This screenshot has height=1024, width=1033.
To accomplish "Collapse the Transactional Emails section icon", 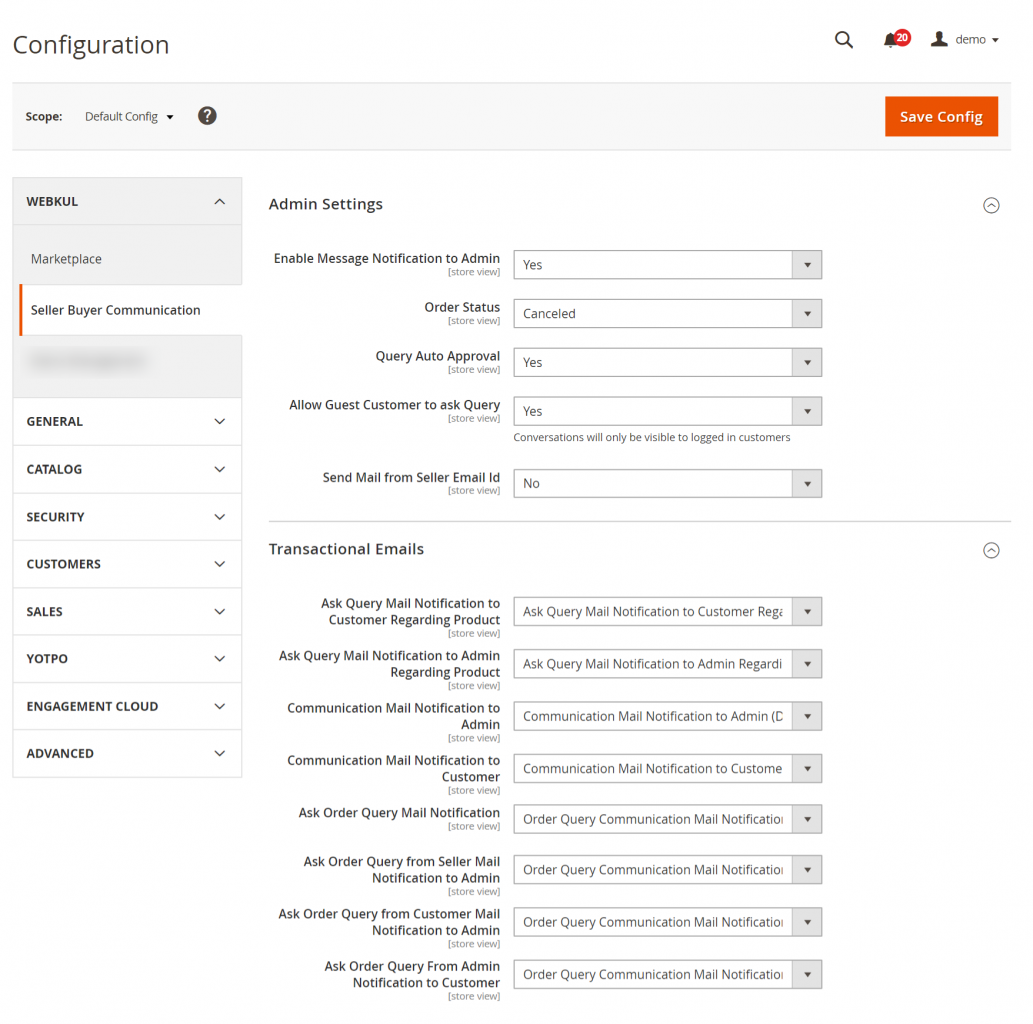I will tap(991, 550).
